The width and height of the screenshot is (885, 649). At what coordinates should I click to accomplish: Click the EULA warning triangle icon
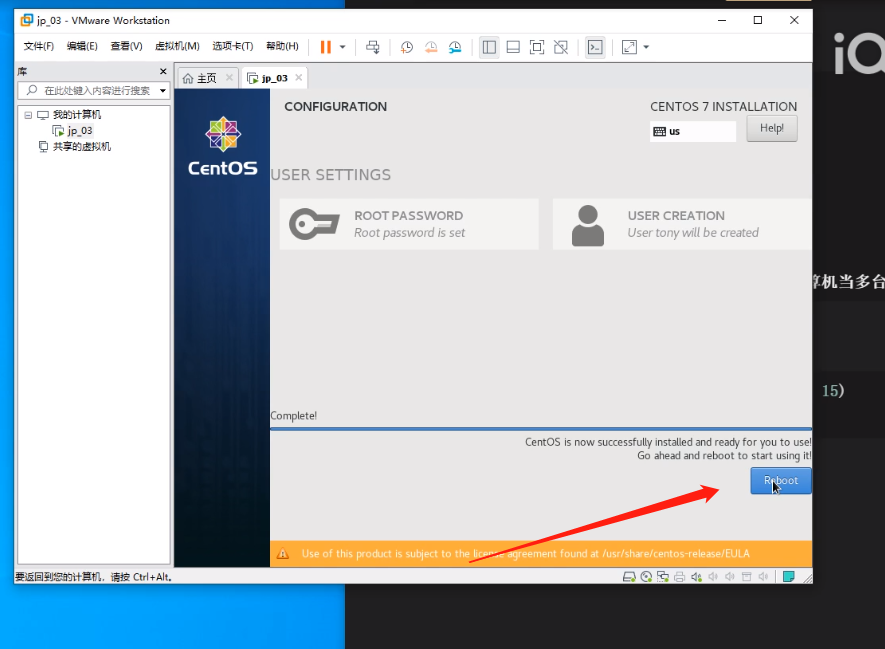(x=283, y=554)
